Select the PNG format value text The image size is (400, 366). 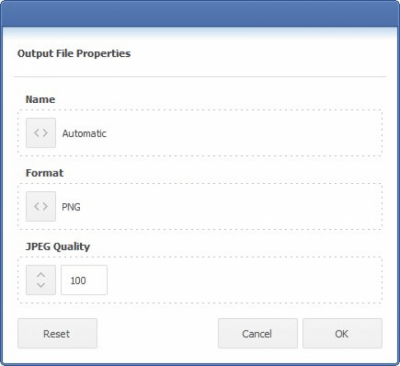point(71,207)
